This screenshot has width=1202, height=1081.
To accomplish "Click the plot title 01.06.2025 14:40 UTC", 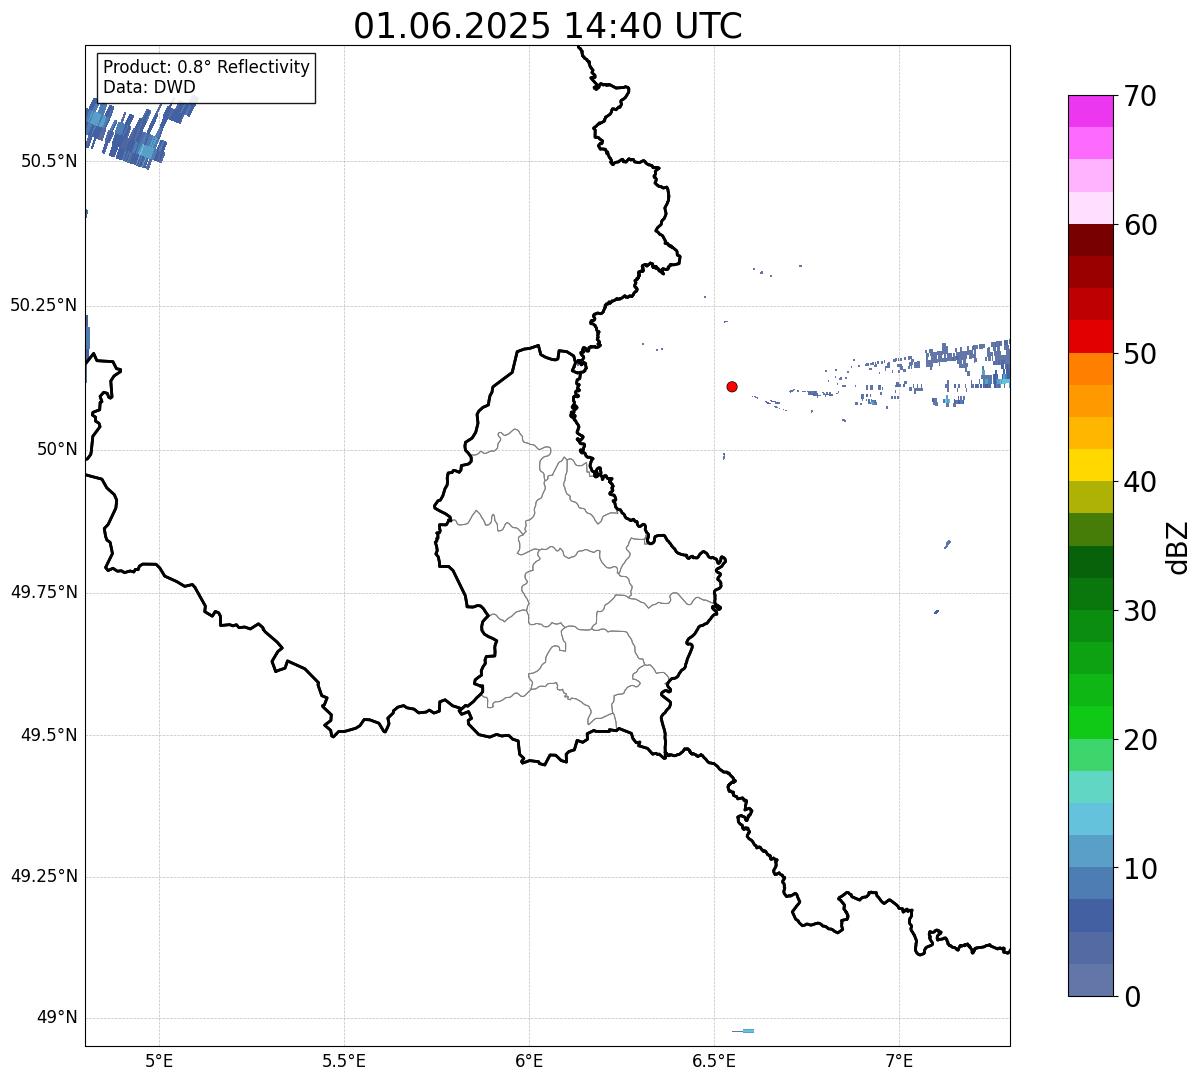I will (x=548, y=26).
